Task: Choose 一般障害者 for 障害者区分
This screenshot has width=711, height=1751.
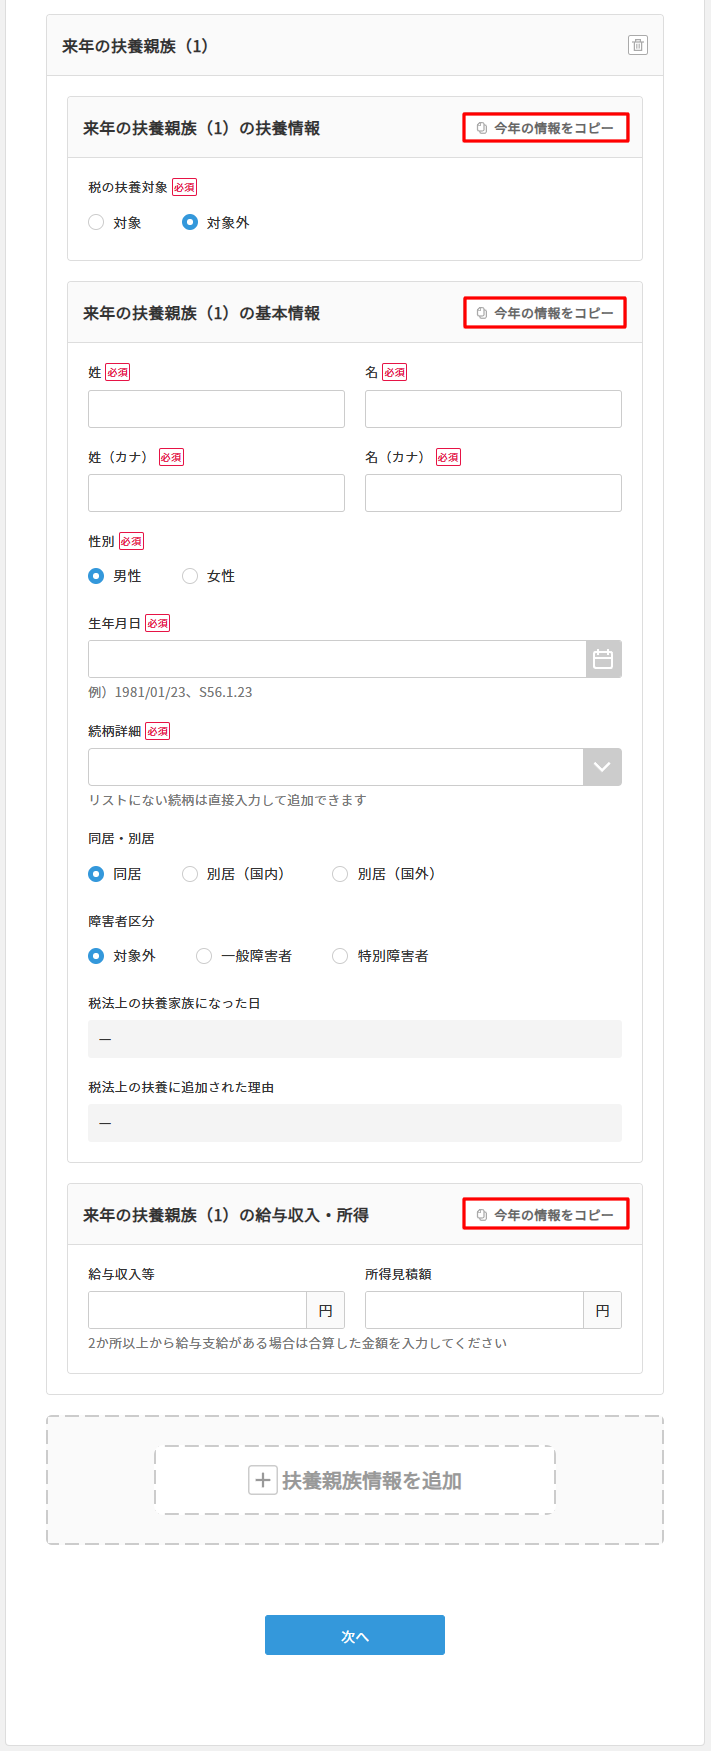Action: pos(204,956)
